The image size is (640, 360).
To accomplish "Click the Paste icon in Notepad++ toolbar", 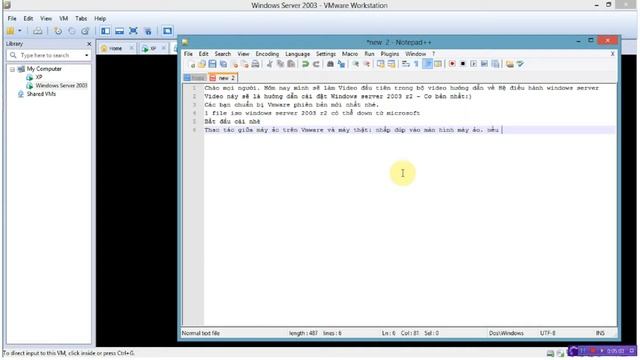I will (x=291, y=64).
